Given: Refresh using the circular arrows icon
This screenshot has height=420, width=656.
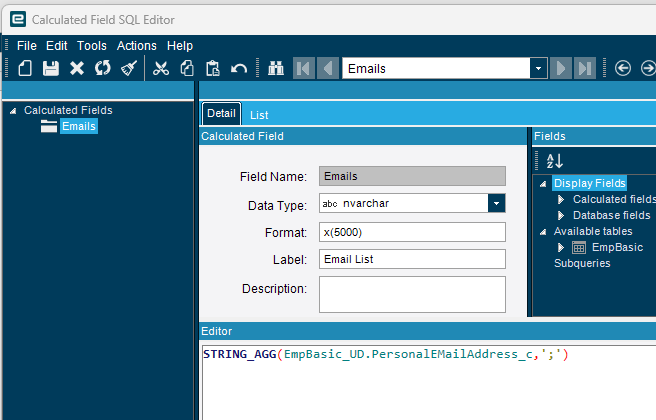Looking at the screenshot, I should click(102, 68).
